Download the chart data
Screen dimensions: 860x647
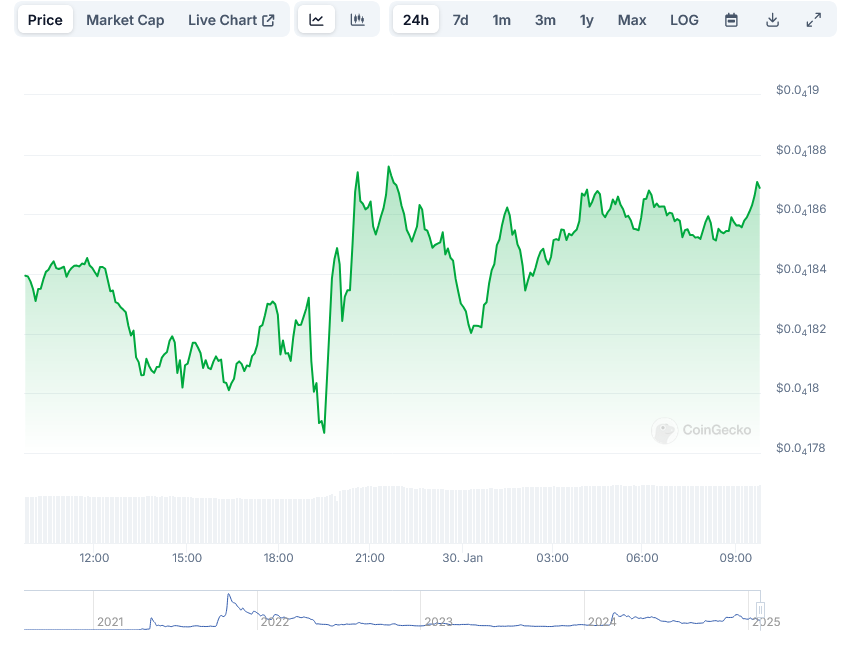772,20
